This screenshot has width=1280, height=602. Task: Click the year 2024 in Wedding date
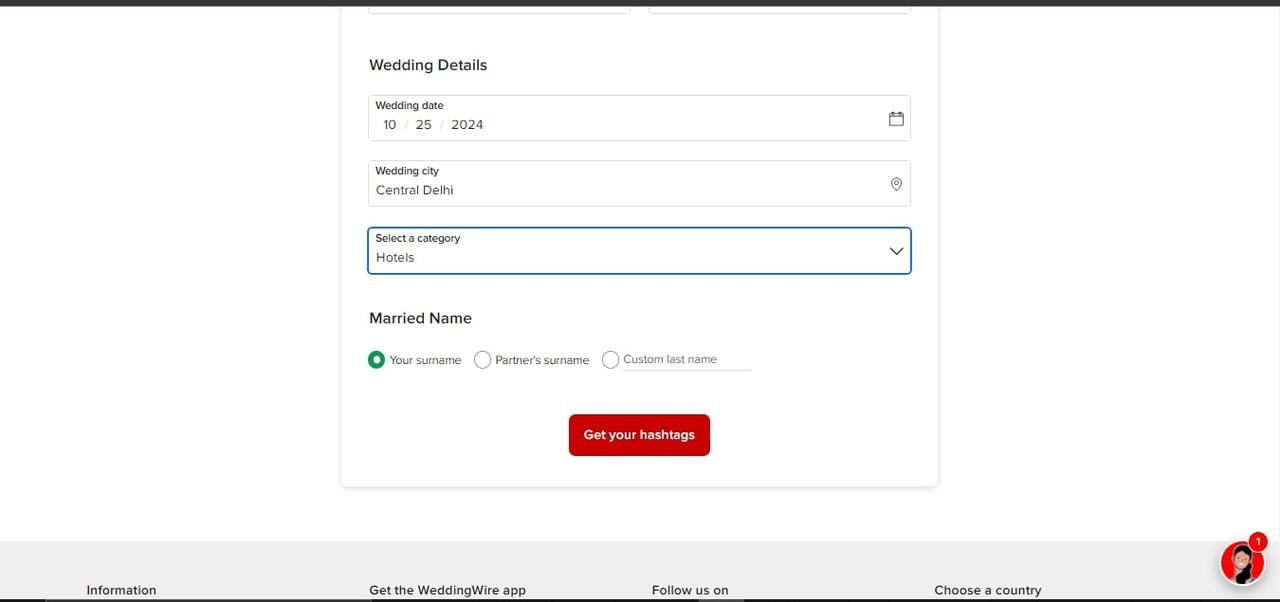click(467, 125)
